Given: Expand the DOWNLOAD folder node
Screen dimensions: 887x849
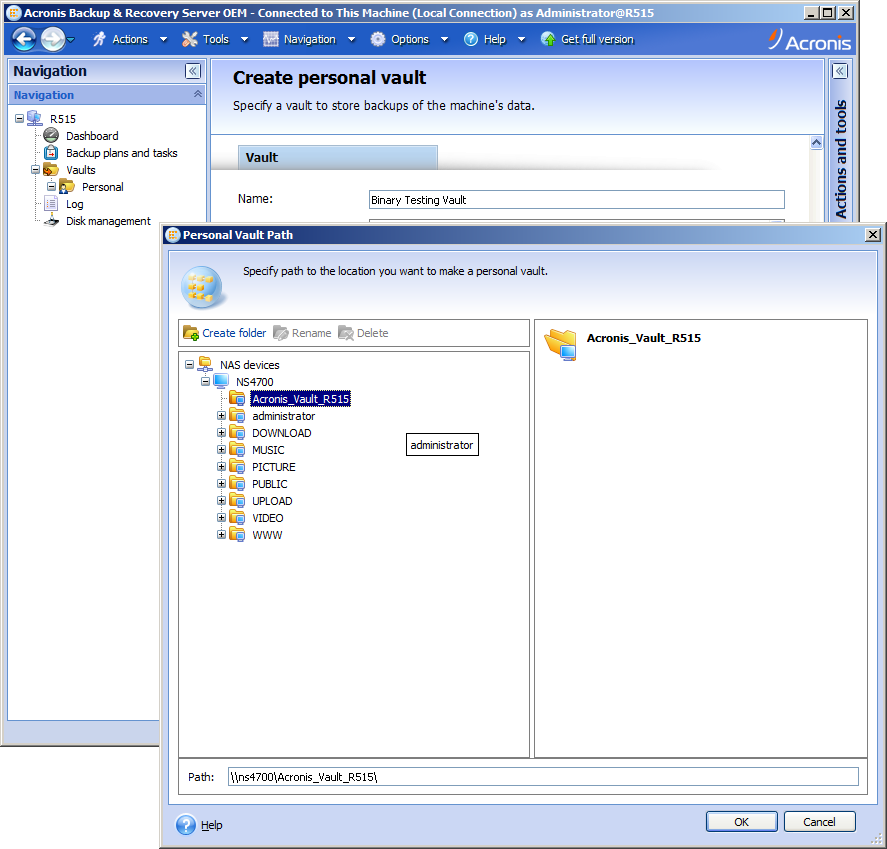Looking at the screenshot, I should 221,433.
